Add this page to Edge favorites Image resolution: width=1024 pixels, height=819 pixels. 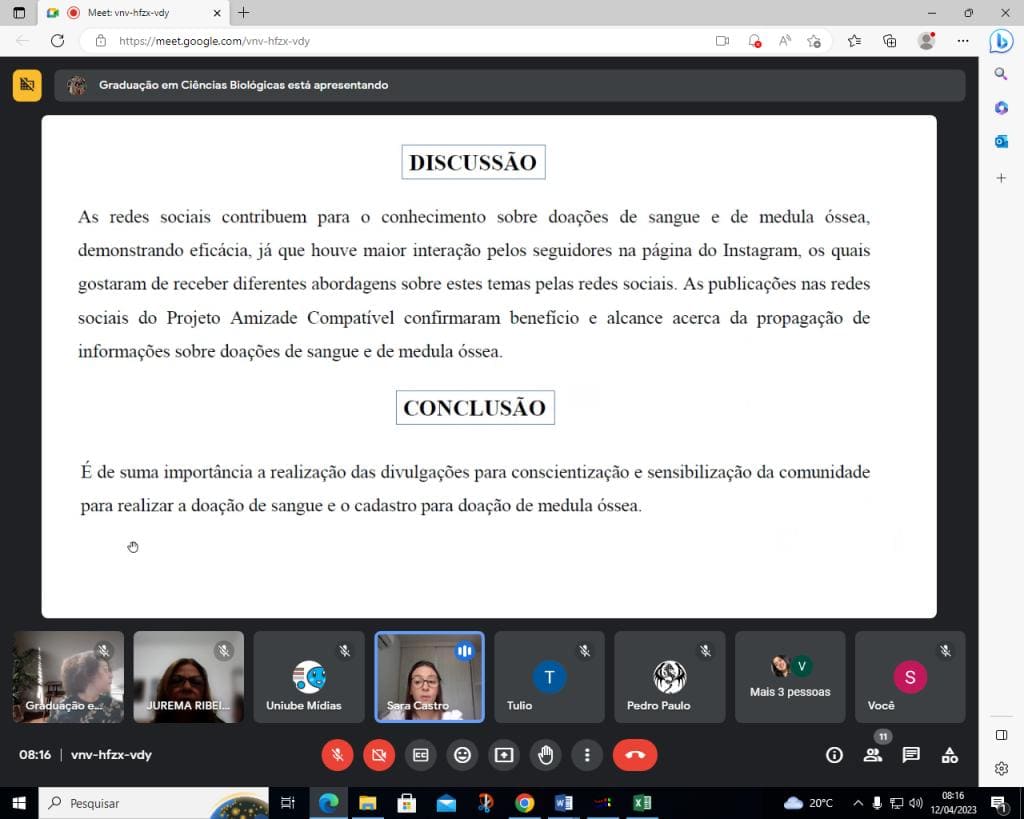pyautogui.click(x=814, y=40)
